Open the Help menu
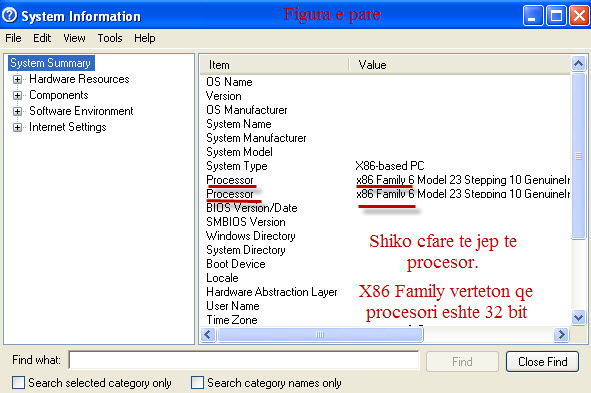Image resolution: width=591 pixels, height=393 pixels. click(145, 38)
